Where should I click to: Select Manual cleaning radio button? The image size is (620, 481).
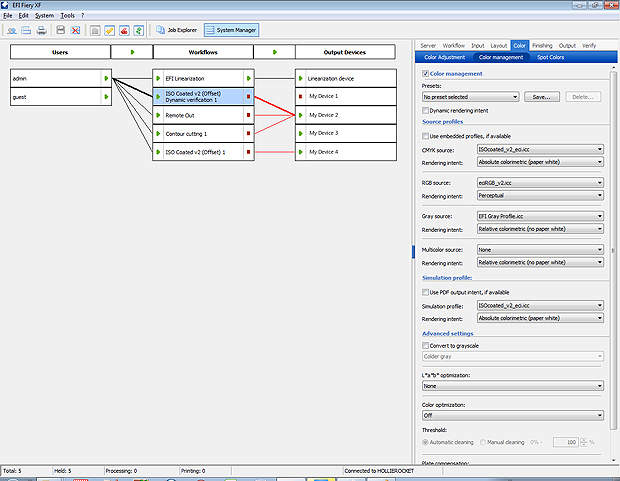pyautogui.click(x=483, y=442)
